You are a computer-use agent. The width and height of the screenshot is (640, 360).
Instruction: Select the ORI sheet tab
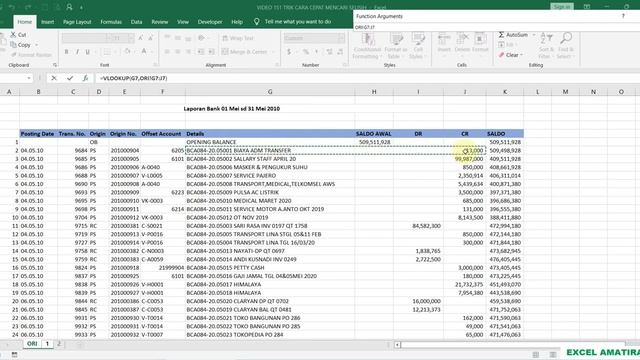pos(32,344)
